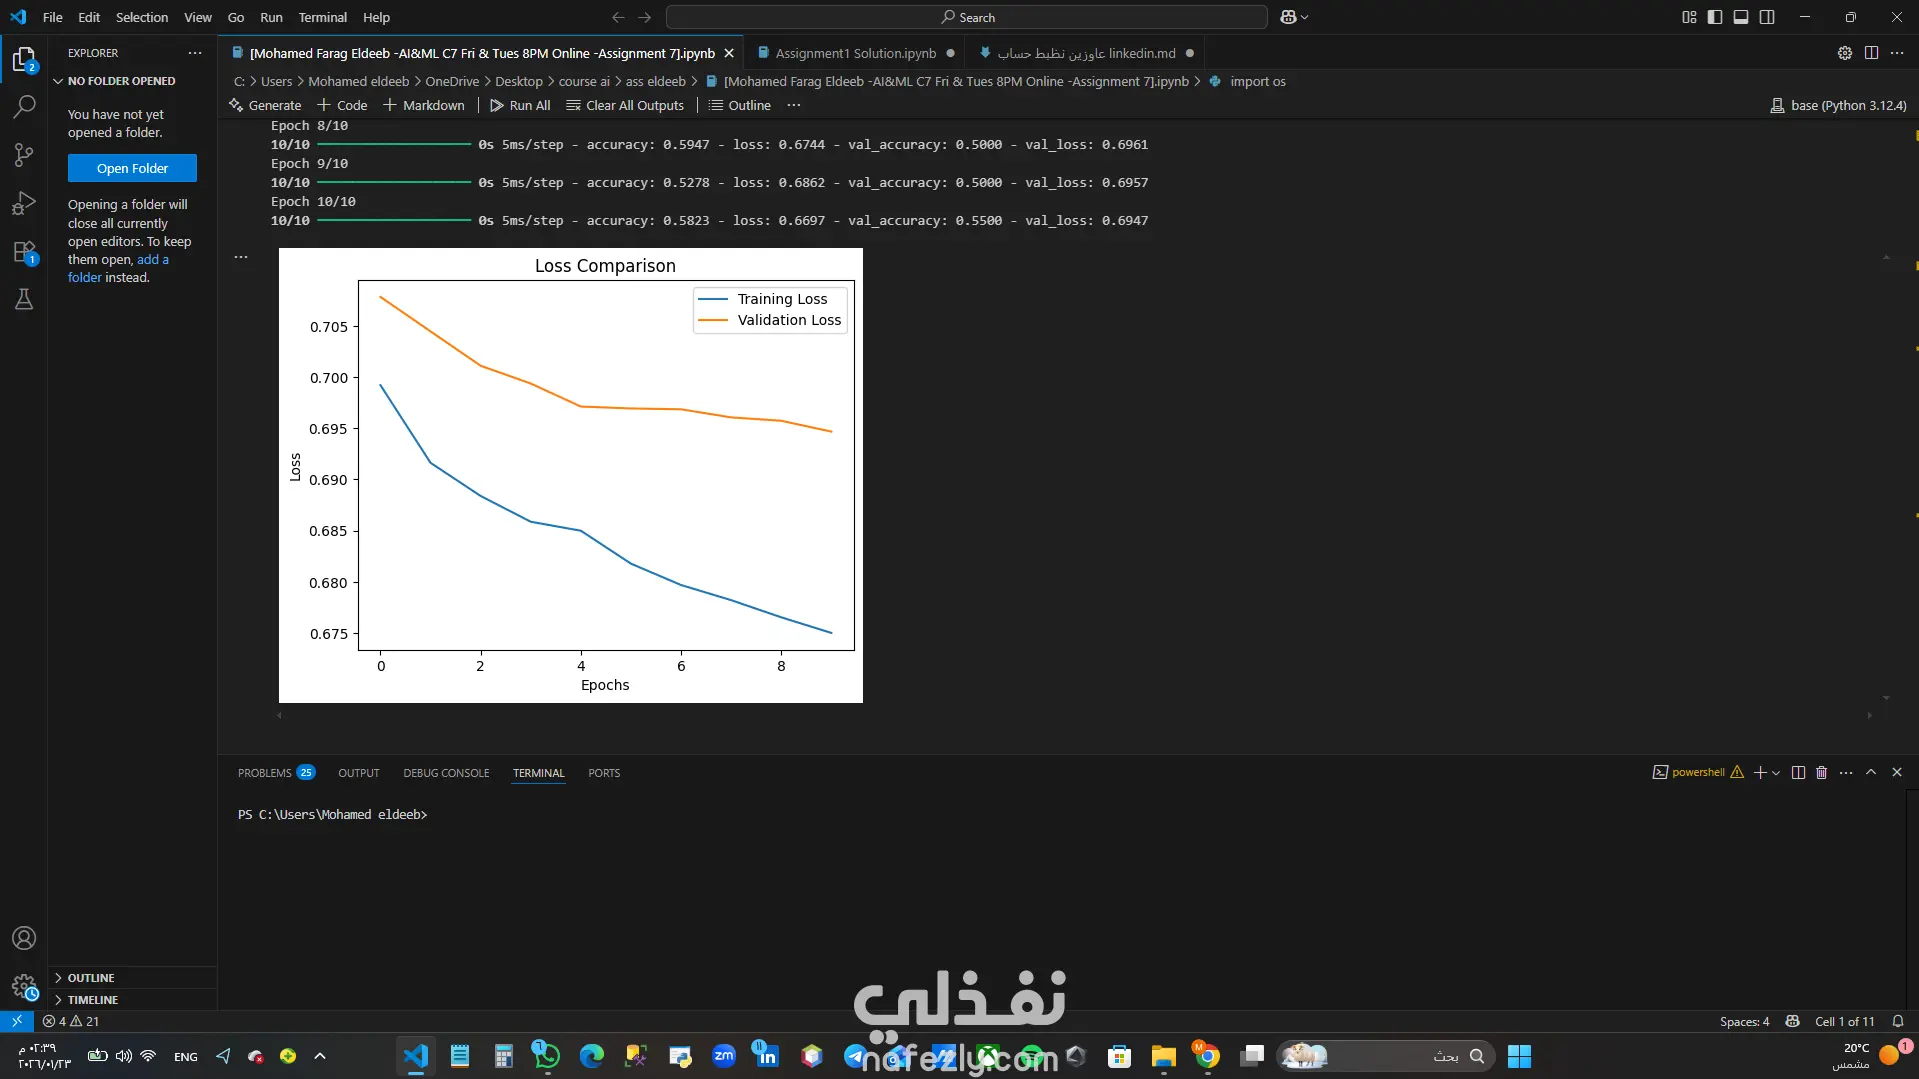Screen dimensions: 1919x1079
Task: Close the terminal panel
Action: click(1897, 772)
